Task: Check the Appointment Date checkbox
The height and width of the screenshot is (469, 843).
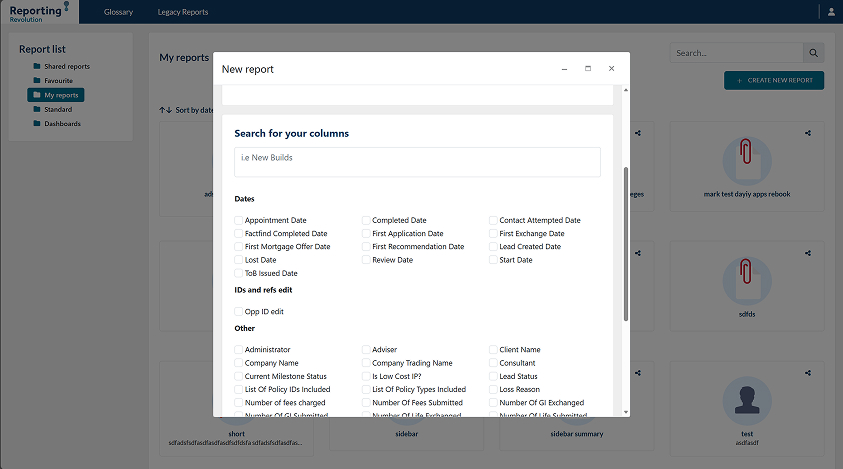Action: click(238, 220)
